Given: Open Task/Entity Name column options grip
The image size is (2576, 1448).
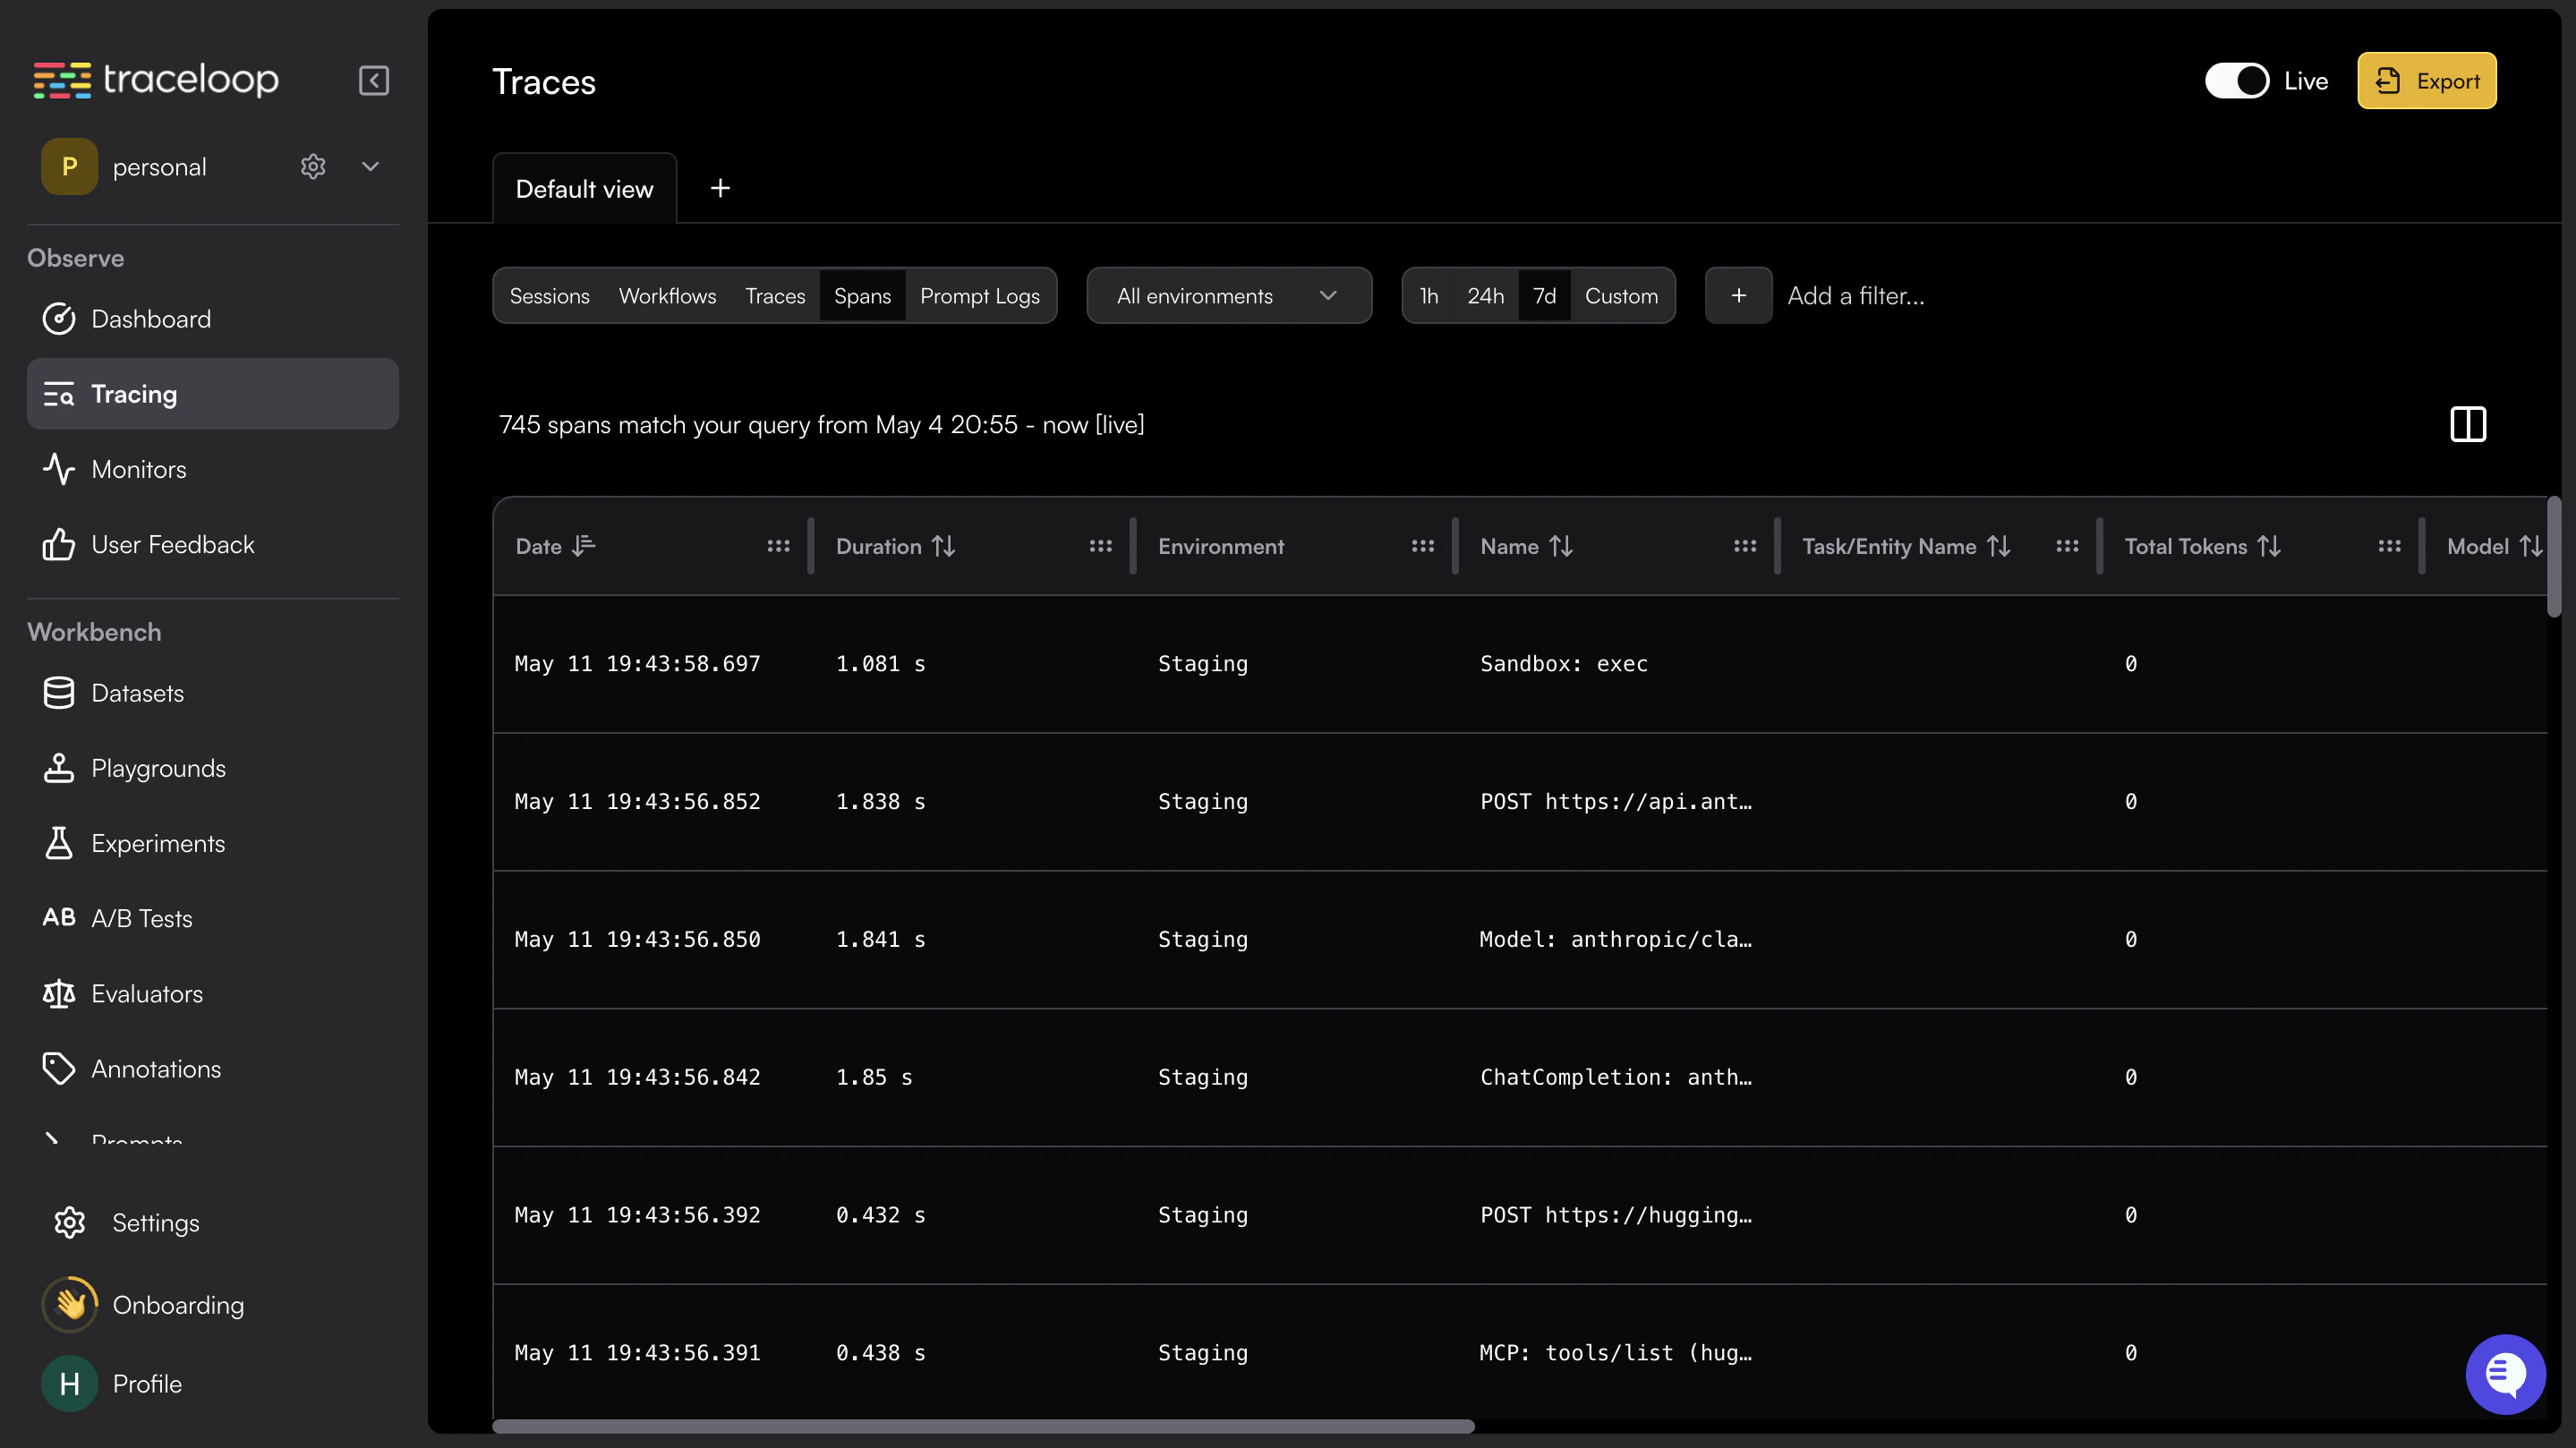Looking at the screenshot, I should coord(2066,546).
